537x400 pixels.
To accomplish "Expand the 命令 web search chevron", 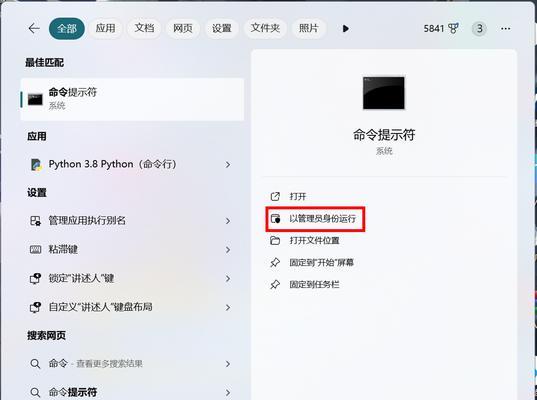I will [228, 364].
